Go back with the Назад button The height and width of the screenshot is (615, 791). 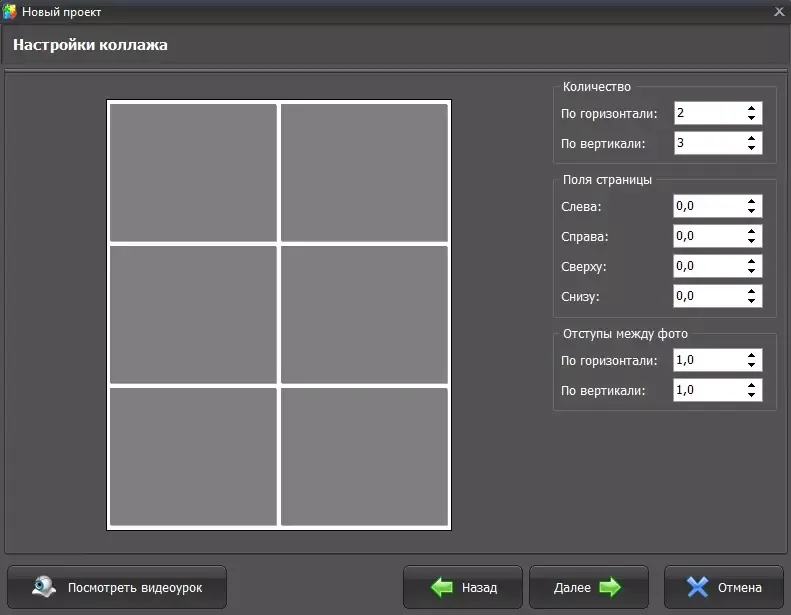(x=463, y=587)
